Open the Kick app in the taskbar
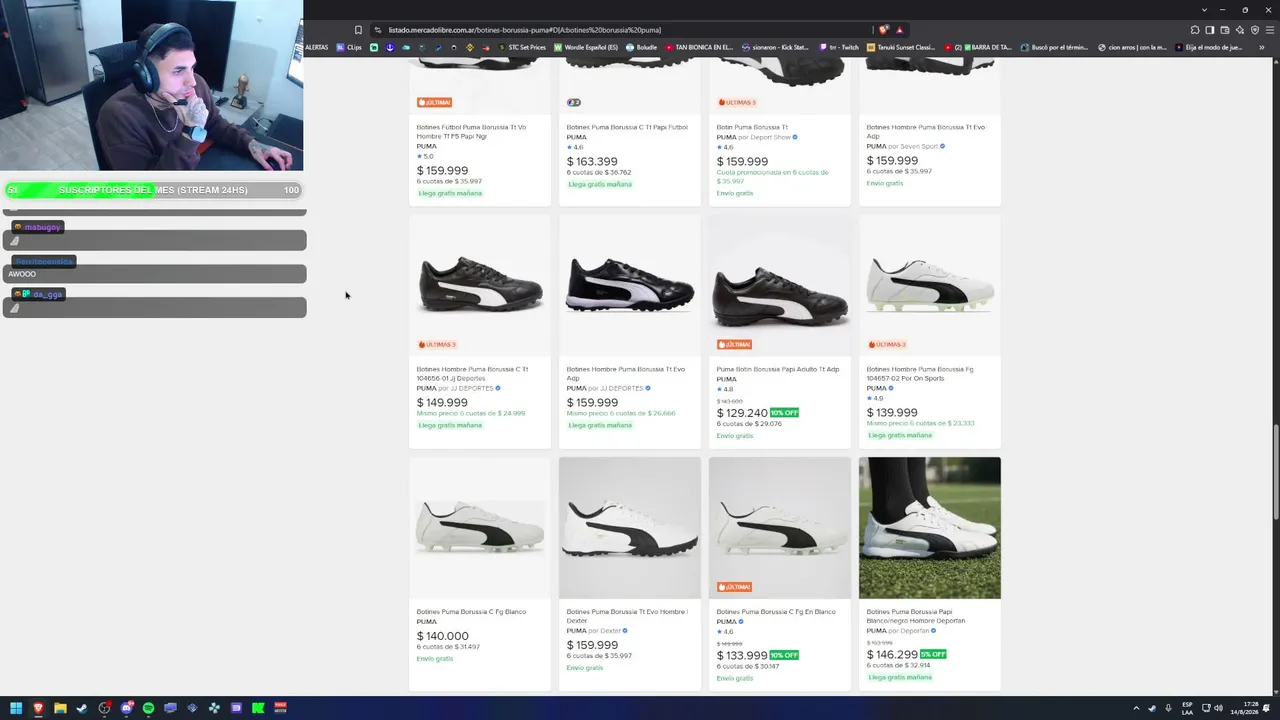1280x720 pixels. click(258, 708)
